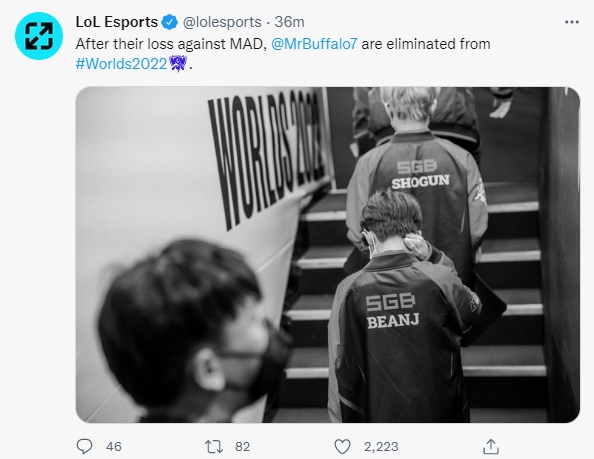Retweet using the arrows icon
This screenshot has height=459, width=594.
click(x=214, y=447)
